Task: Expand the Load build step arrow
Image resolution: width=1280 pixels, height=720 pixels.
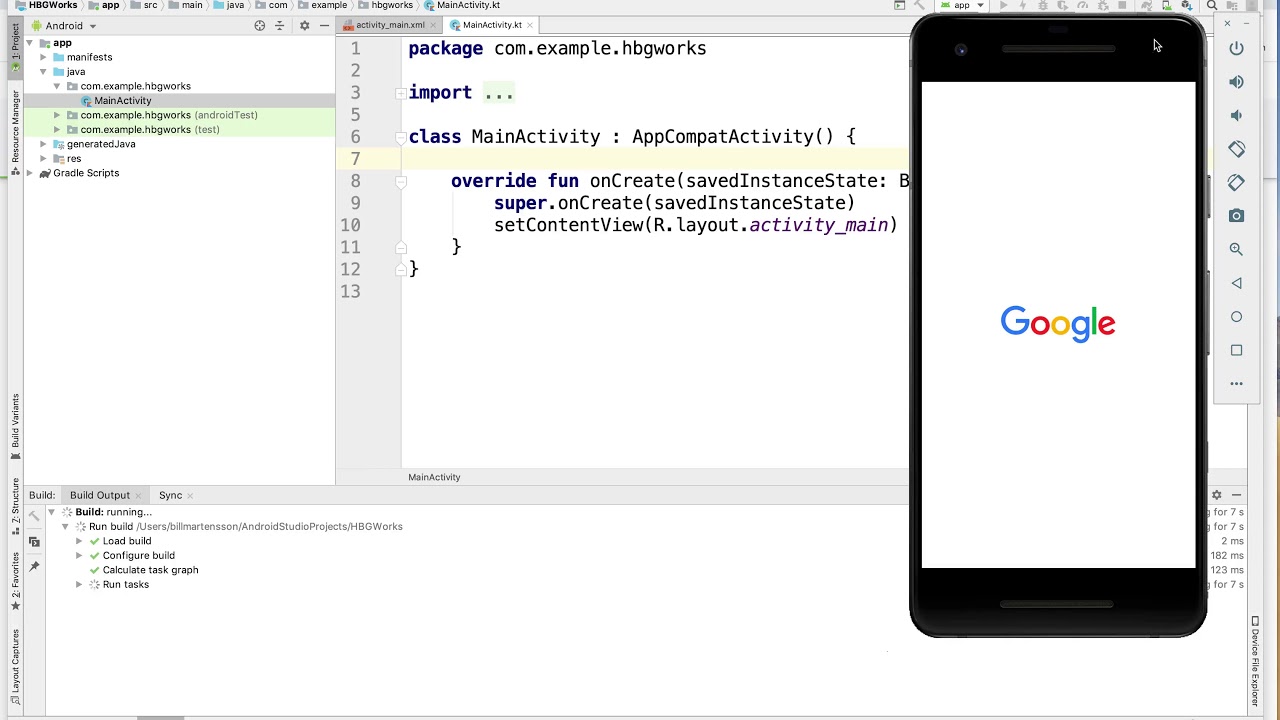Action: point(79,541)
